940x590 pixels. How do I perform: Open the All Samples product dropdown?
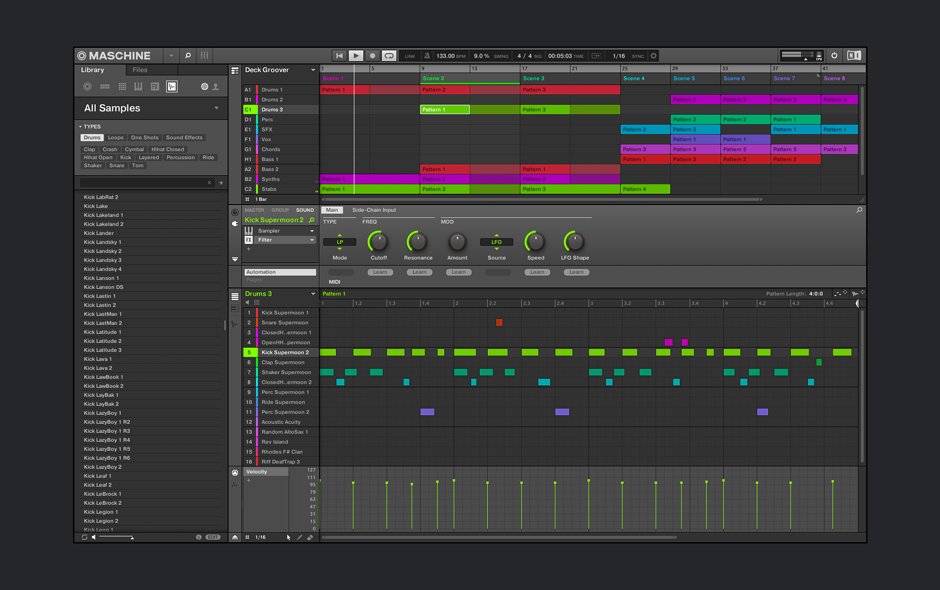pos(151,108)
